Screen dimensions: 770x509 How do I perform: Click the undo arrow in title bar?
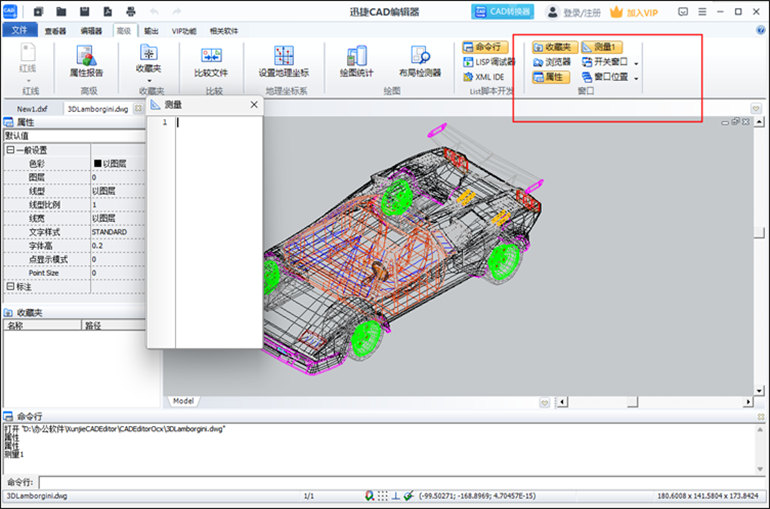pyautogui.click(x=154, y=11)
